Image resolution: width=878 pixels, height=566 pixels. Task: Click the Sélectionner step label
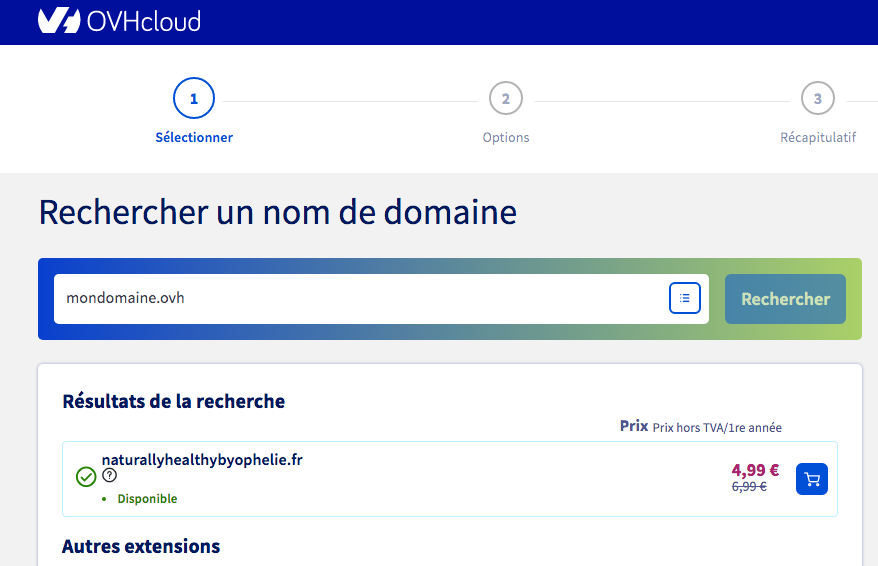coord(194,137)
